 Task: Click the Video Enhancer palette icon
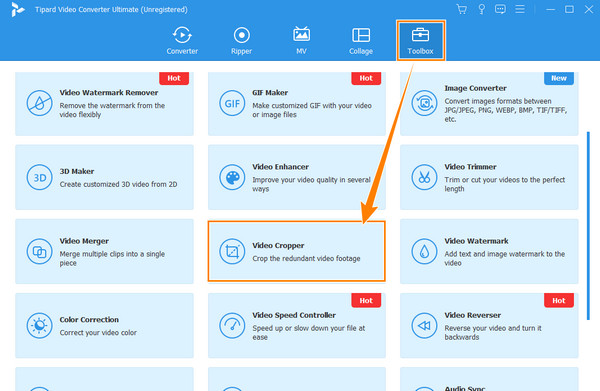tap(232, 178)
